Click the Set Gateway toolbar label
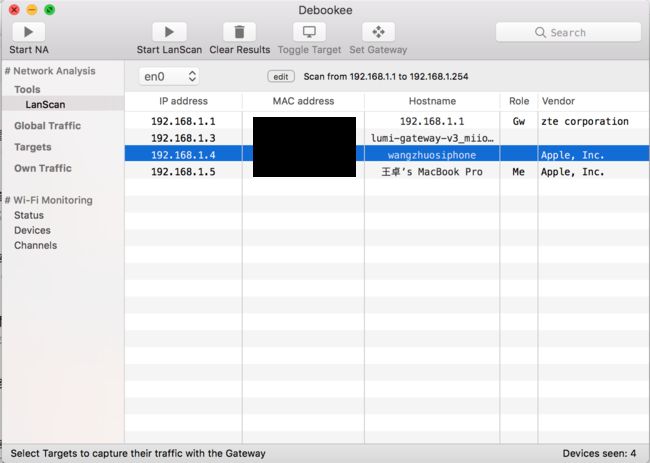This screenshot has width=650, height=463. (378, 50)
